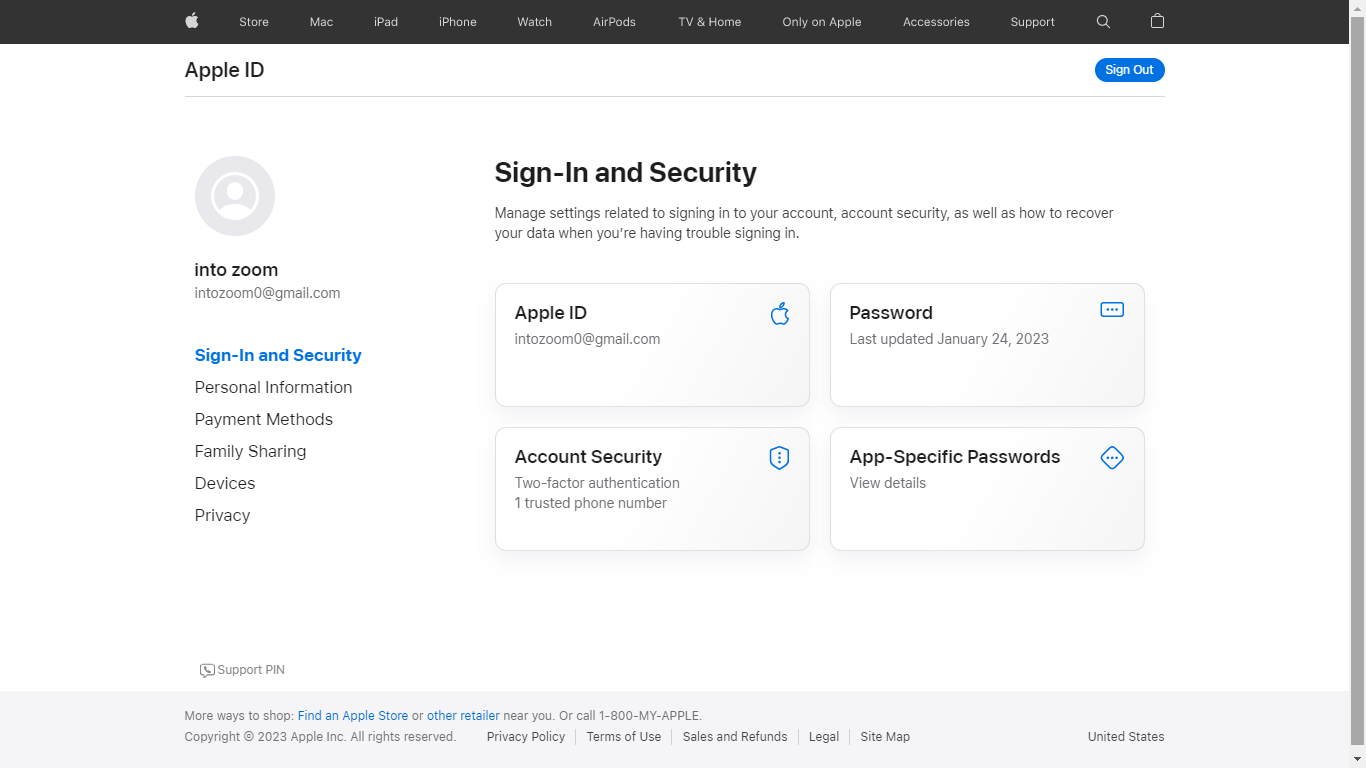Viewport: 1366px width, 768px height.
Task: Click the Support PIN phone icon
Action: pos(207,670)
